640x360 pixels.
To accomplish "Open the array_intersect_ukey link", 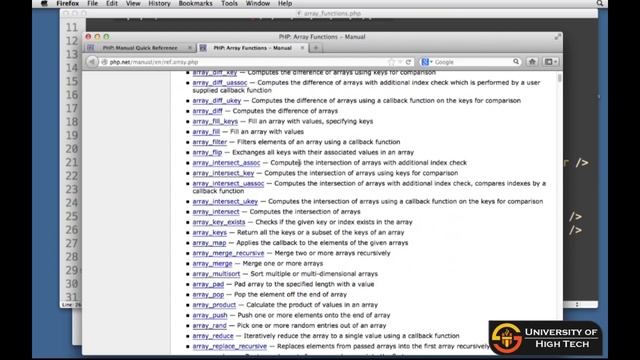I will tap(225, 202).
